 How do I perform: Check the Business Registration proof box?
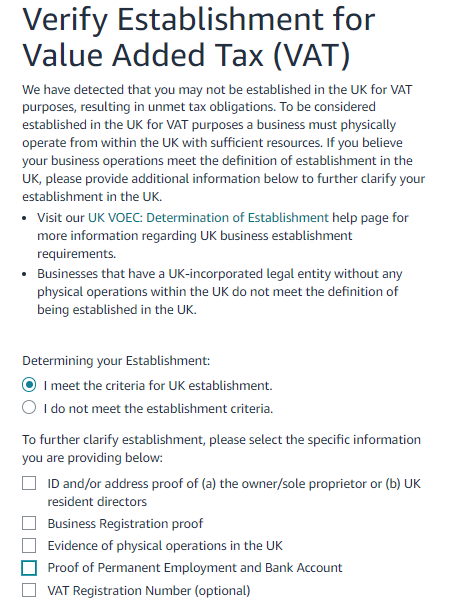(x=29, y=523)
